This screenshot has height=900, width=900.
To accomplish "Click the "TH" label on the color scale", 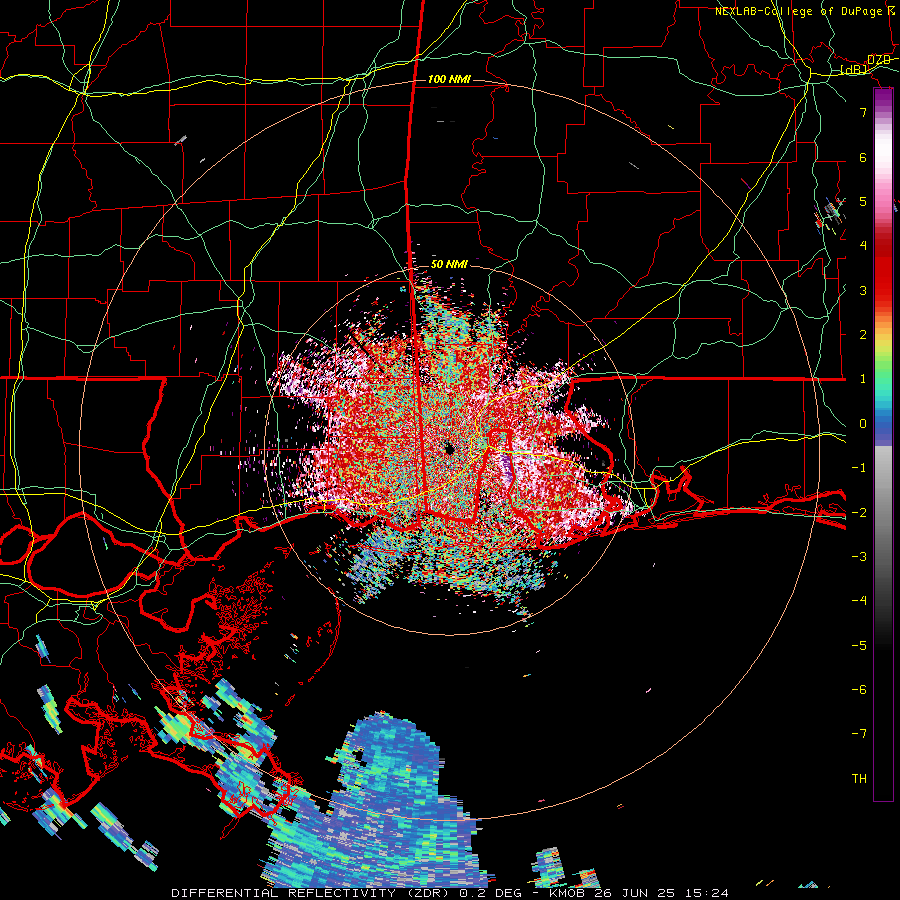I will (x=859, y=779).
